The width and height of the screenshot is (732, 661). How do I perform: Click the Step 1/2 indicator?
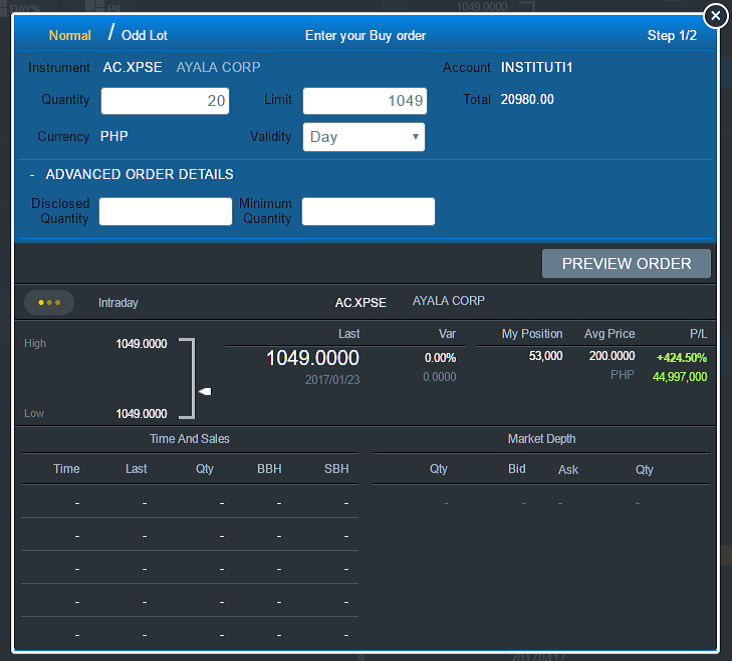click(x=672, y=35)
